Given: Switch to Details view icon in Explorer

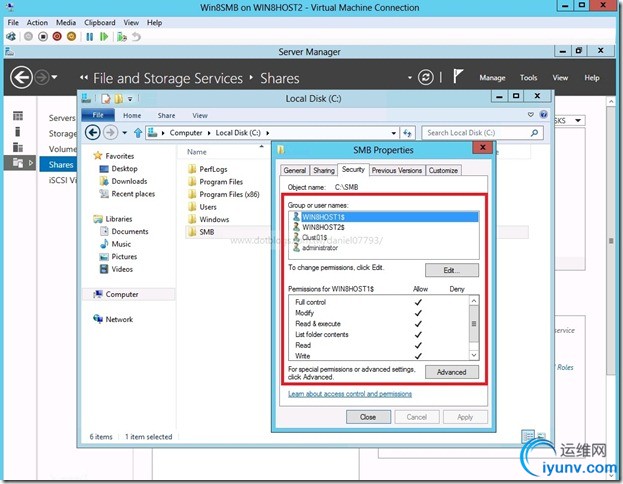Looking at the screenshot, I should 528,436.
